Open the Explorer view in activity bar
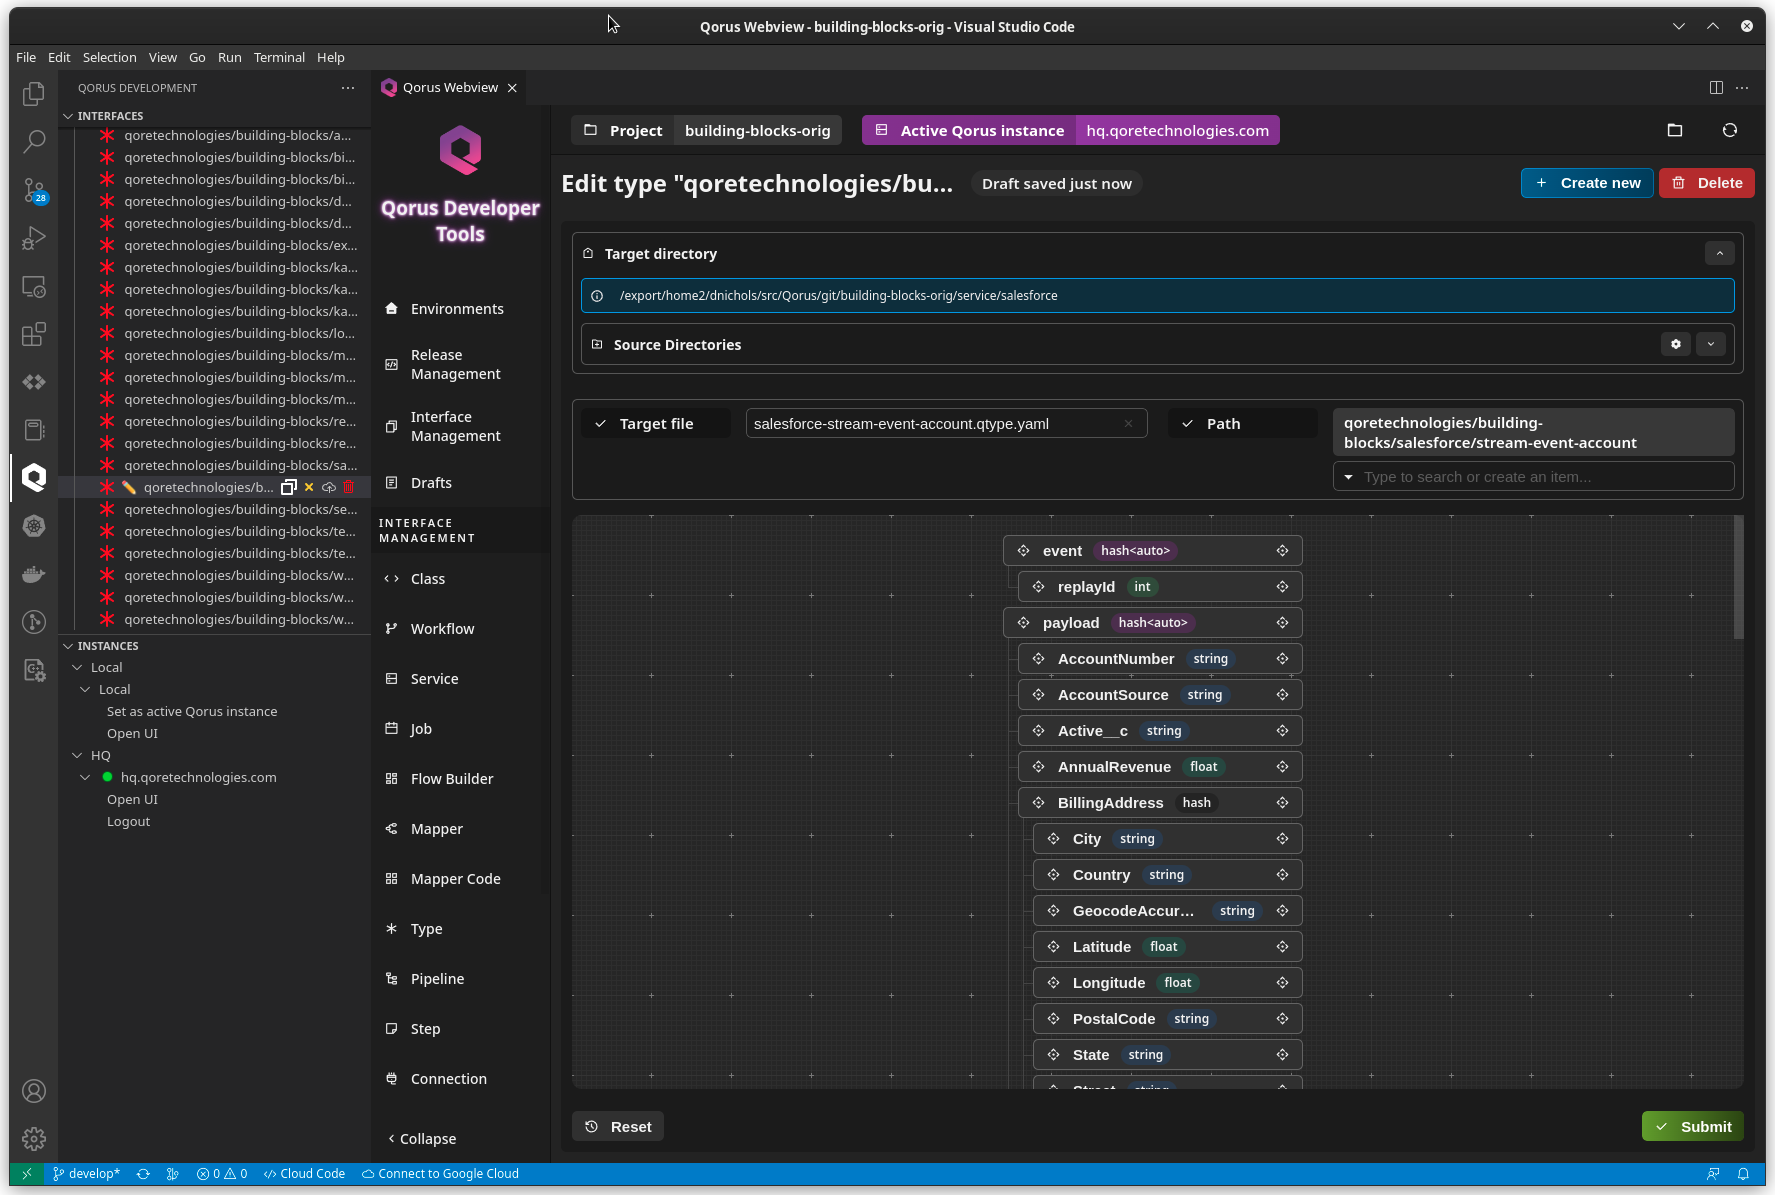Viewport: 1775px width, 1195px height. pos(34,94)
